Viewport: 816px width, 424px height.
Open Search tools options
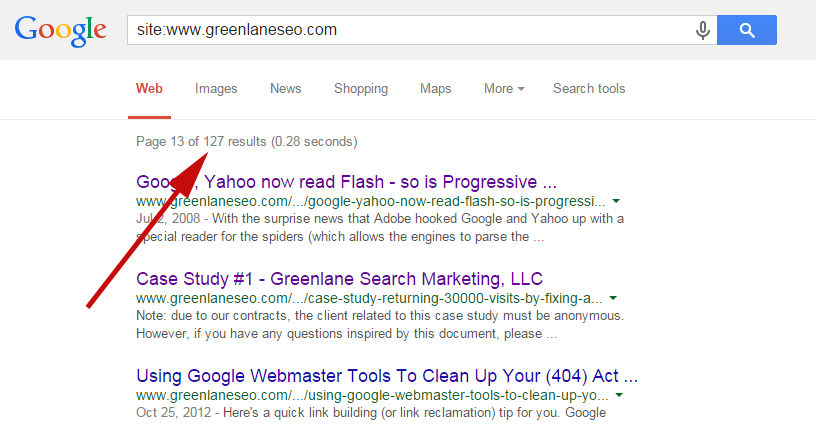[x=589, y=89]
